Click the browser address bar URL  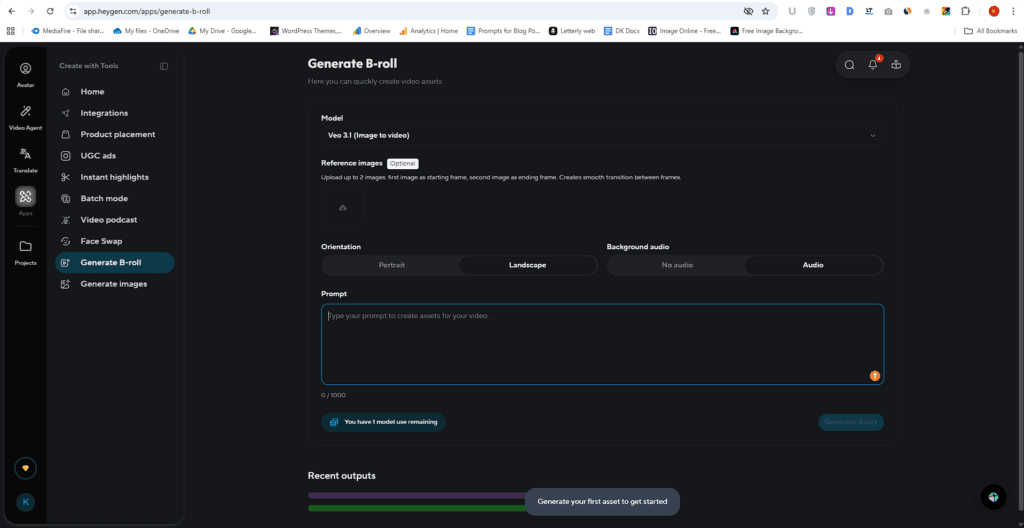pos(147,11)
